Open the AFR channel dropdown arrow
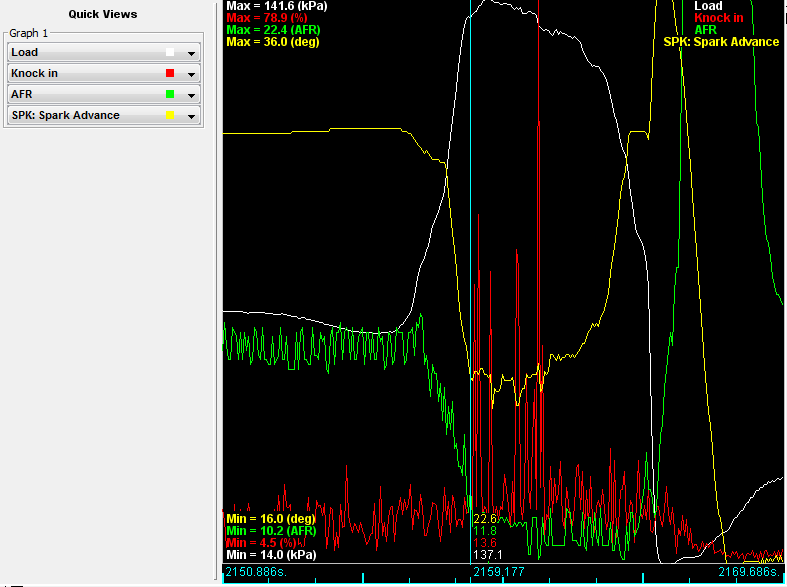Screen dimensions: 787x587 190,95
